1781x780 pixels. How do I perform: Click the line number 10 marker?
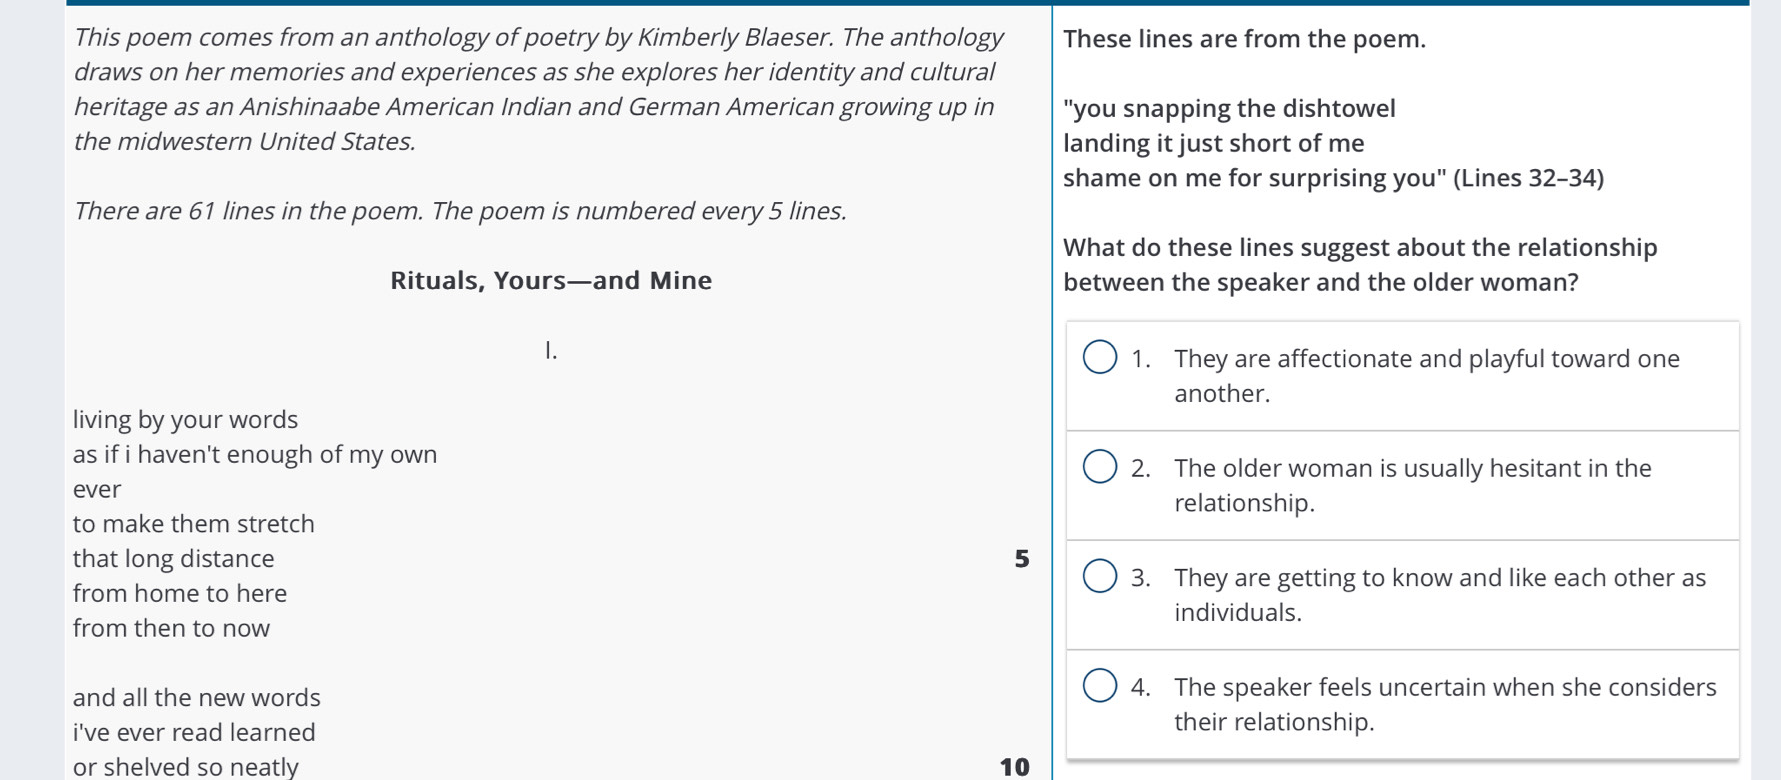coord(1014,767)
